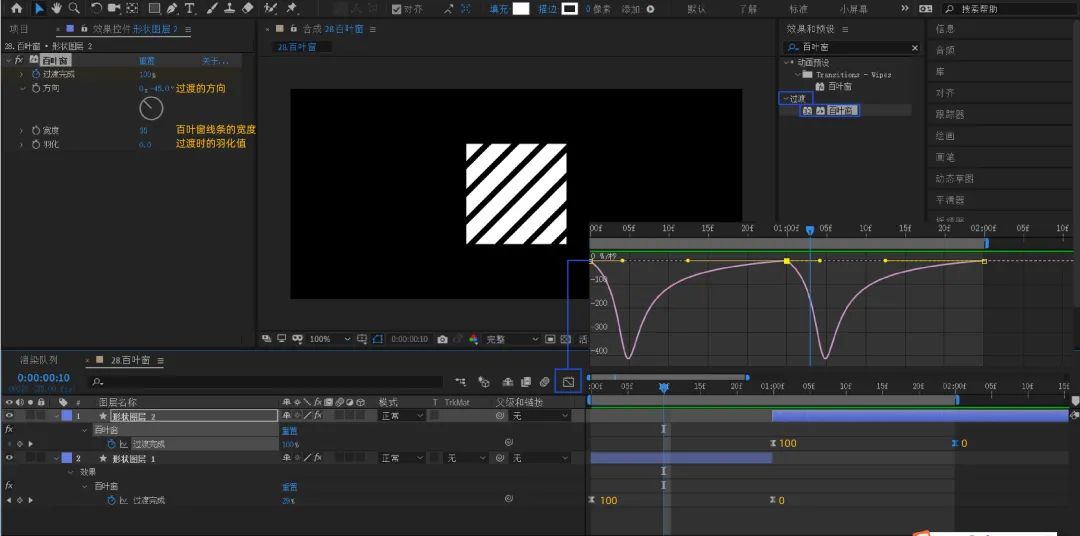Open the 项目 panel tab
Viewport: 1080px width, 536px height.
pyautogui.click(x=20, y=29)
